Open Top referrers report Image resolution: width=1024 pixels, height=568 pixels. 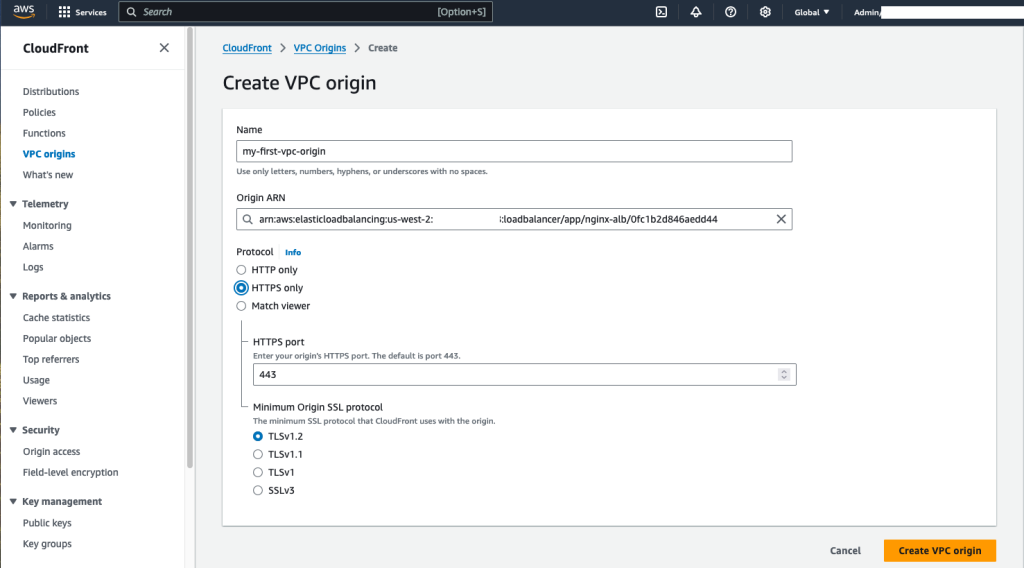coord(51,359)
